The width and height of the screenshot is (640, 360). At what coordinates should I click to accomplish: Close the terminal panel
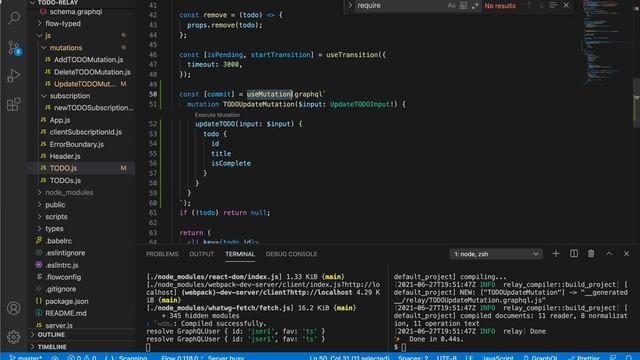(627, 254)
